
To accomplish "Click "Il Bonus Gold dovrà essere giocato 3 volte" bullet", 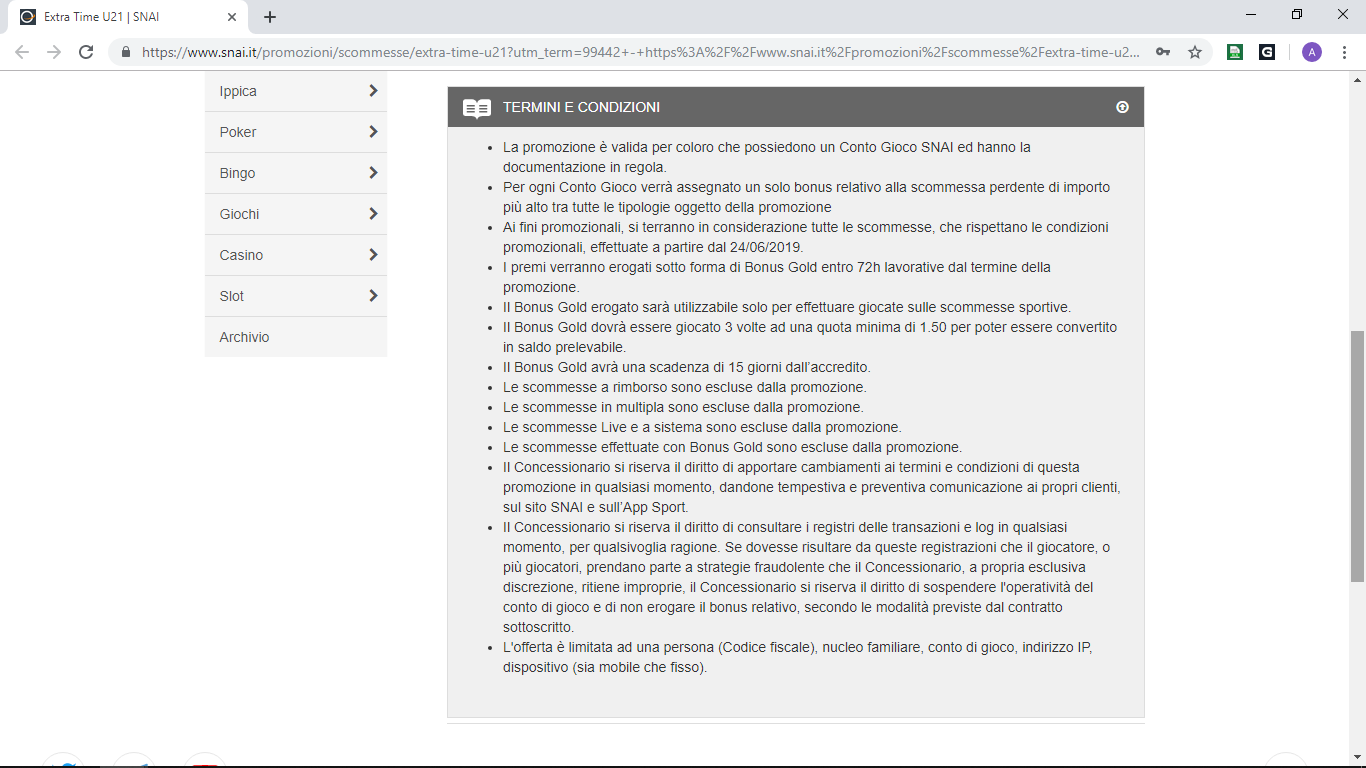I will click(x=810, y=337).
